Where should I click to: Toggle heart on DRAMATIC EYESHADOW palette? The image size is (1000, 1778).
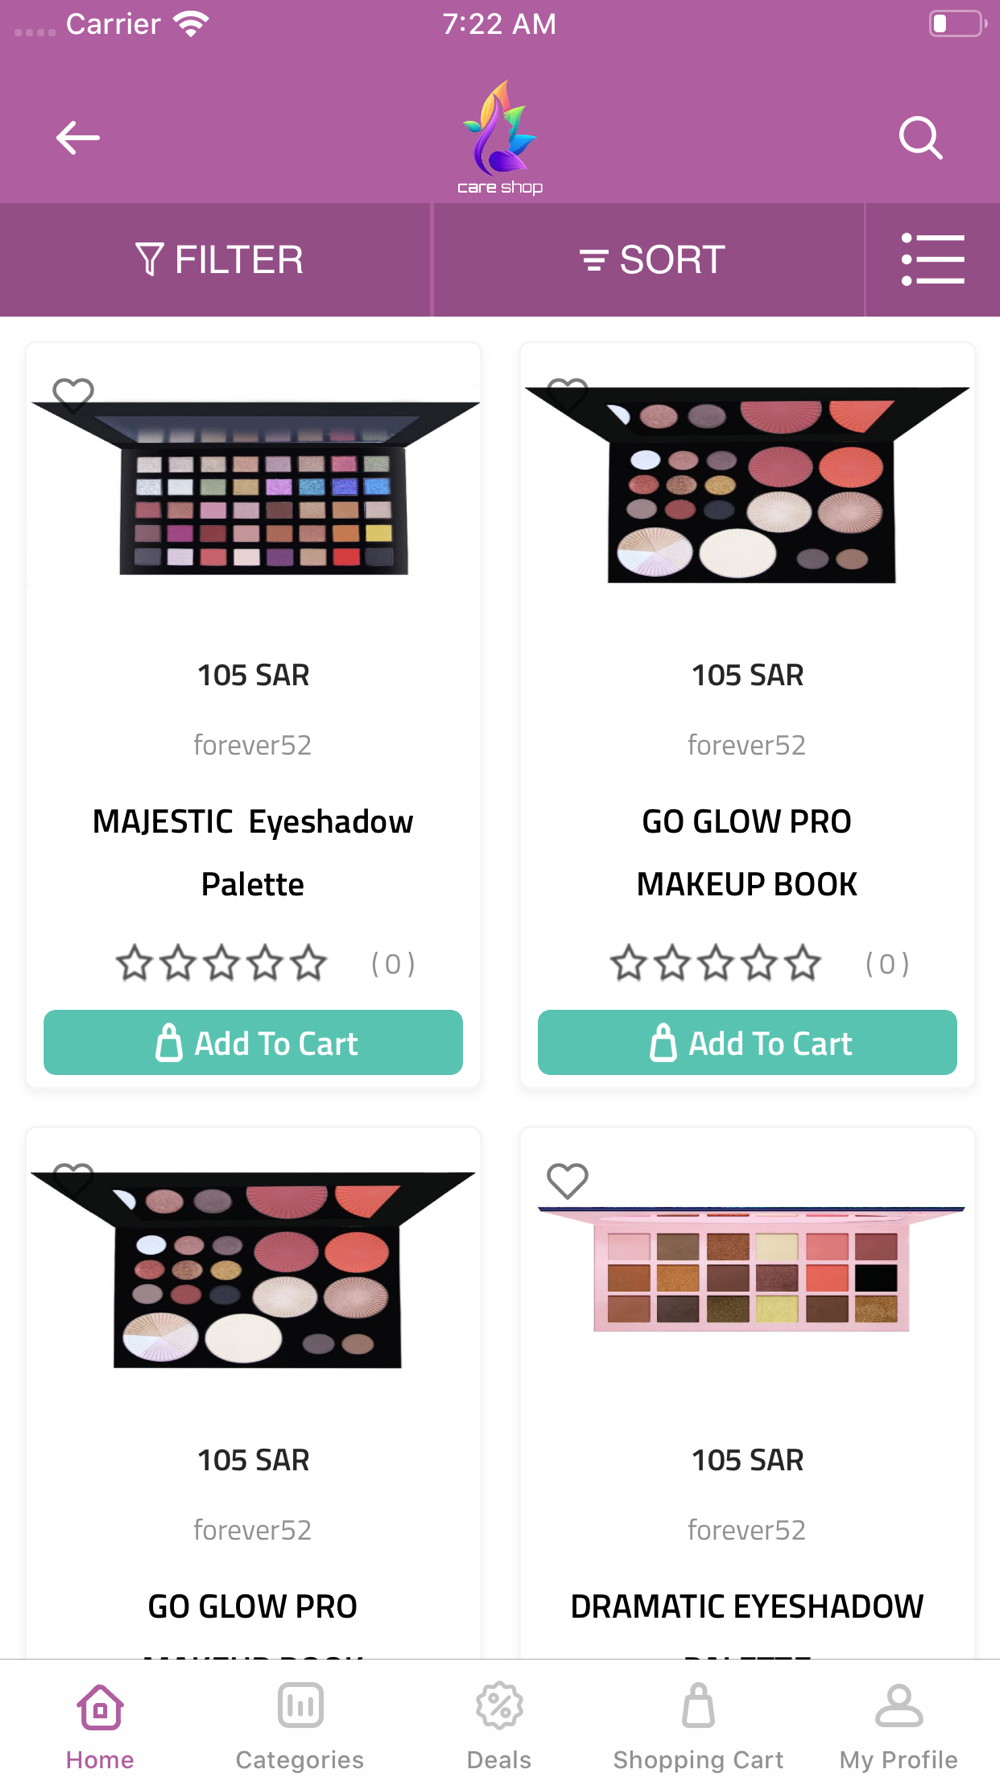coord(567,1181)
